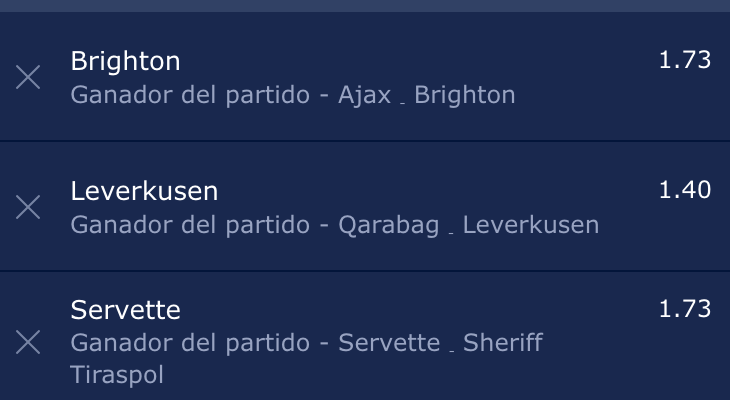Select the Brighton selection title
The width and height of the screenshot is (730, 400).
(125, 61)
